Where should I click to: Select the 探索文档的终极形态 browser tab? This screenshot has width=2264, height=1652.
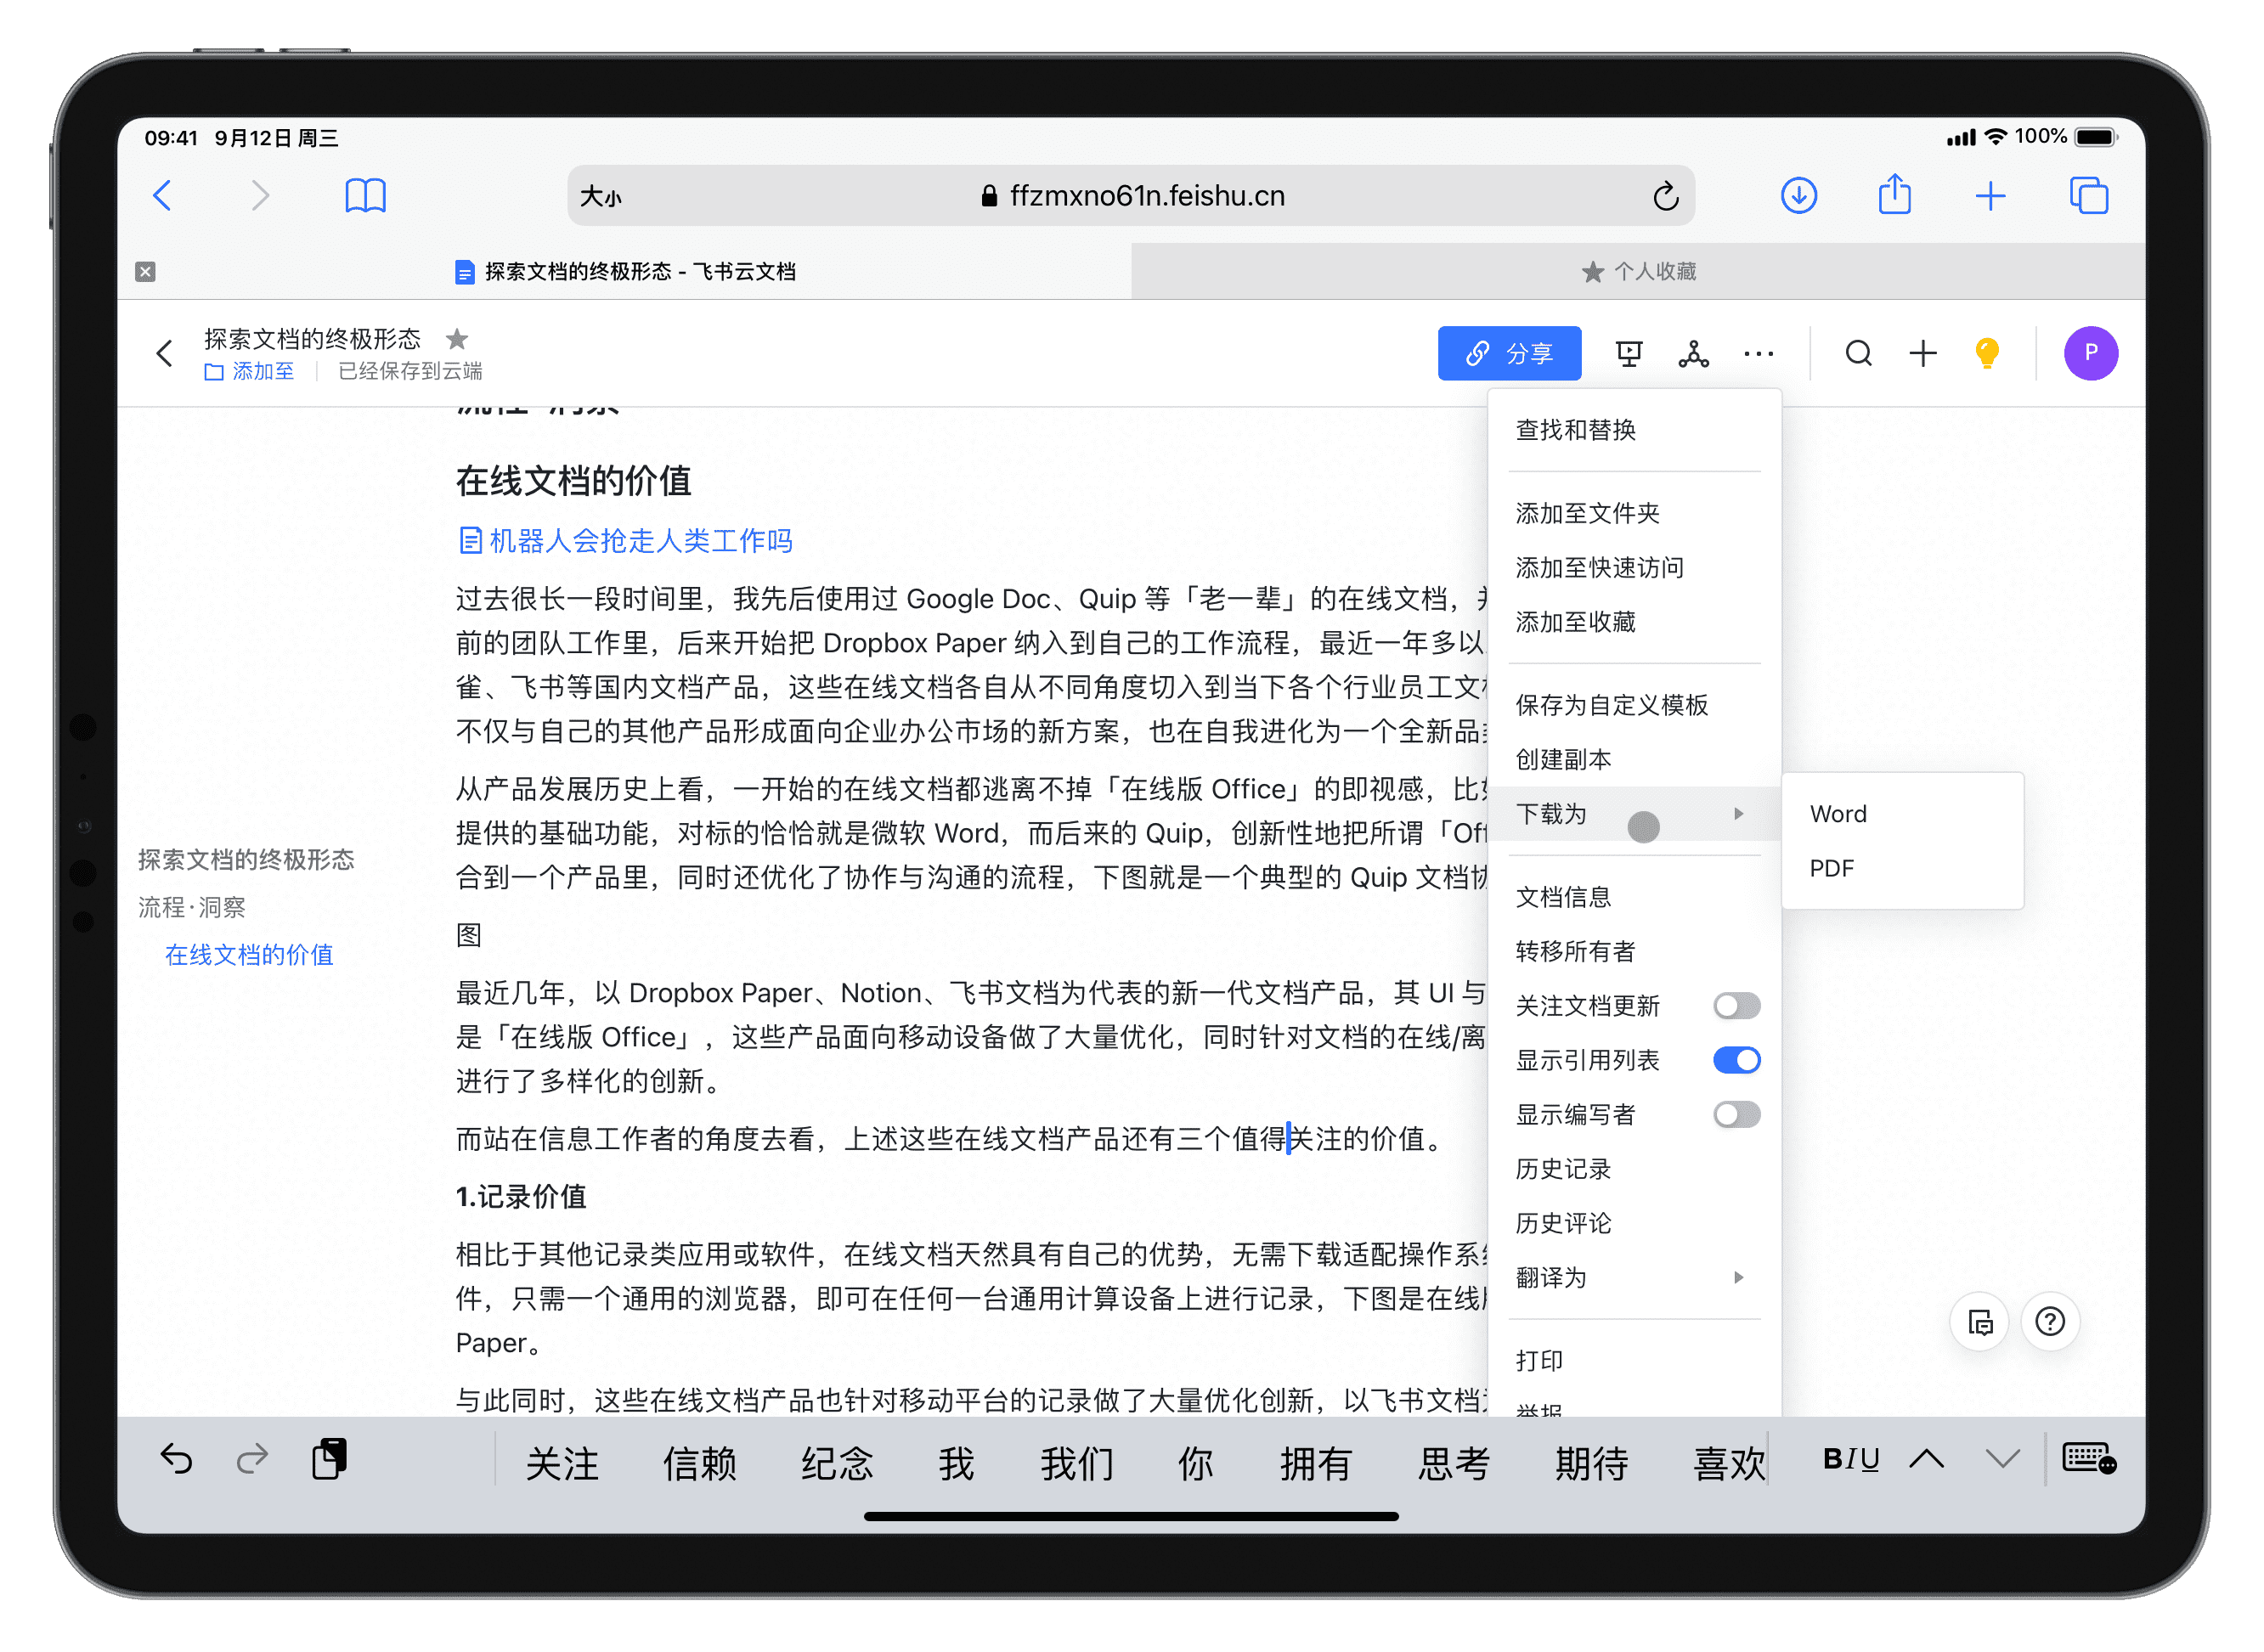point(625,271)
